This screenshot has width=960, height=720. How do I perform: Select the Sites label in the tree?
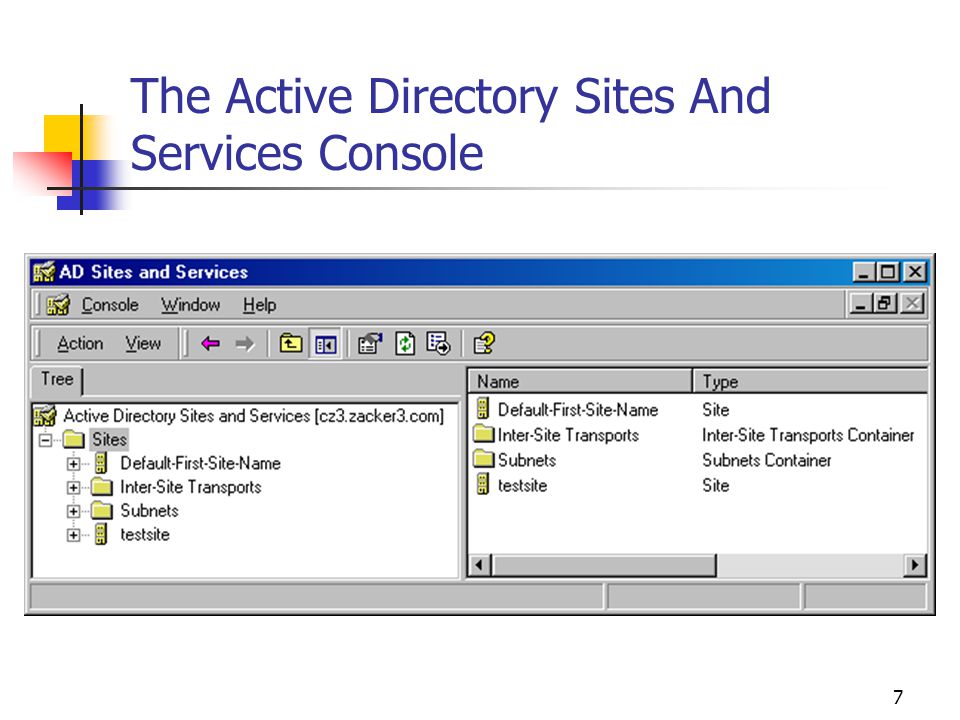point(109,440)
